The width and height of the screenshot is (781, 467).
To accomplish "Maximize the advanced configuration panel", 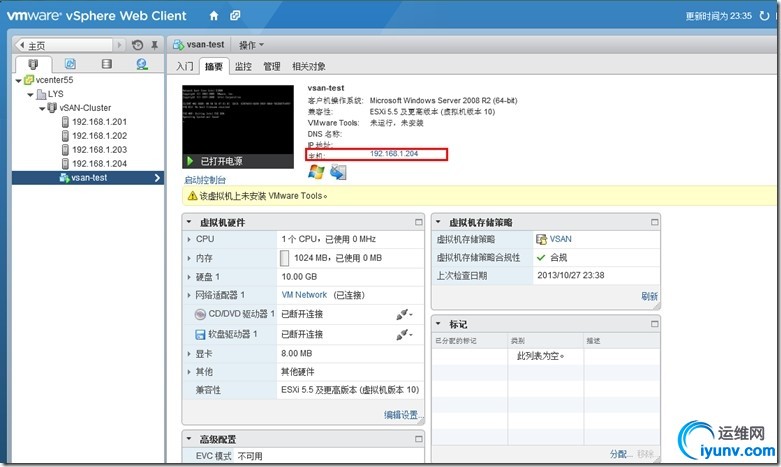I will click(x=418, y=439).
